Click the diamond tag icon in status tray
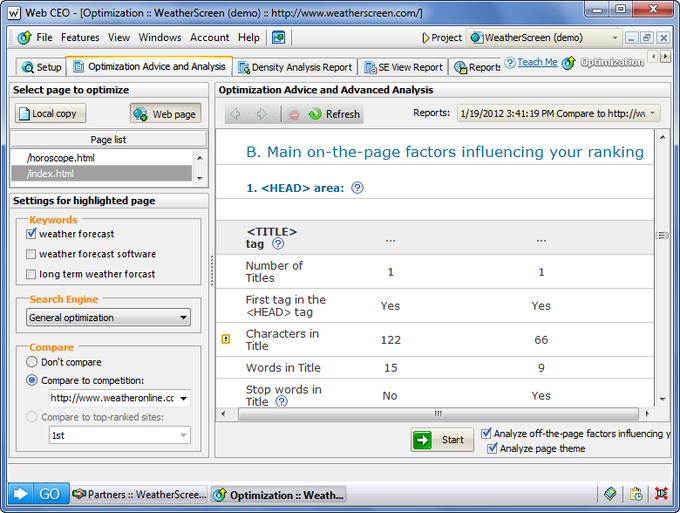Viewport: 680px width, 513px height. (x=610, y=493)
